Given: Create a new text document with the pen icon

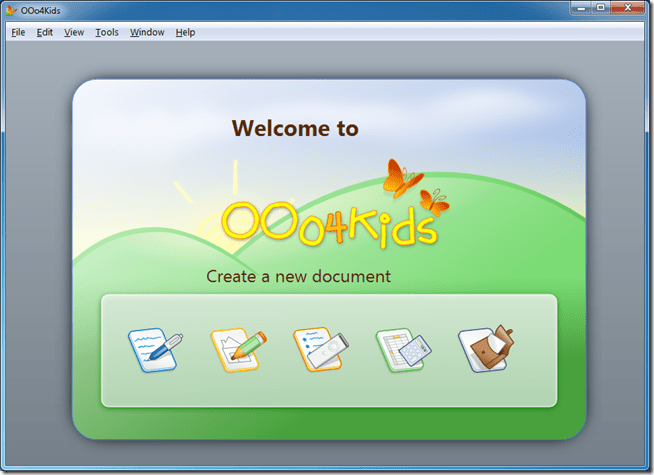Looking at the screenshot, I should tap(155, 350).
